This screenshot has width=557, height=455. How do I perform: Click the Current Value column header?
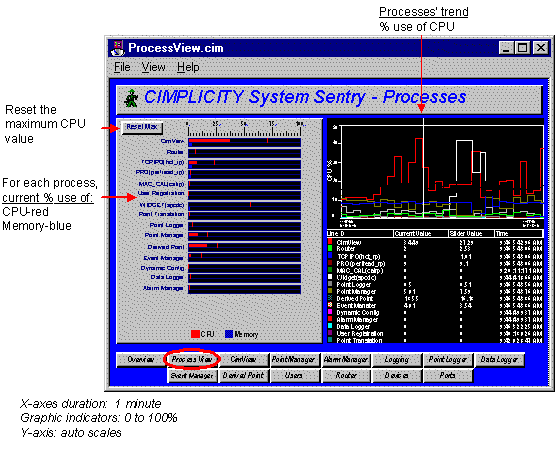[x=421, y=233]
